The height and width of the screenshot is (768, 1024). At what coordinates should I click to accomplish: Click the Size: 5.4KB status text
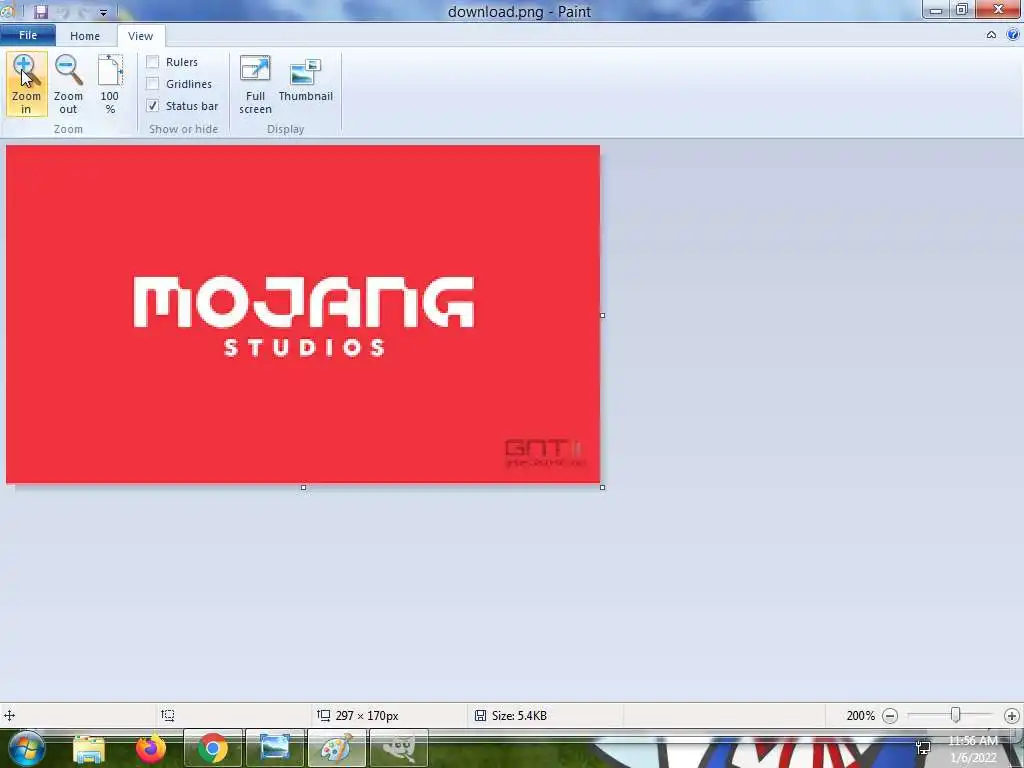(519, 716)
